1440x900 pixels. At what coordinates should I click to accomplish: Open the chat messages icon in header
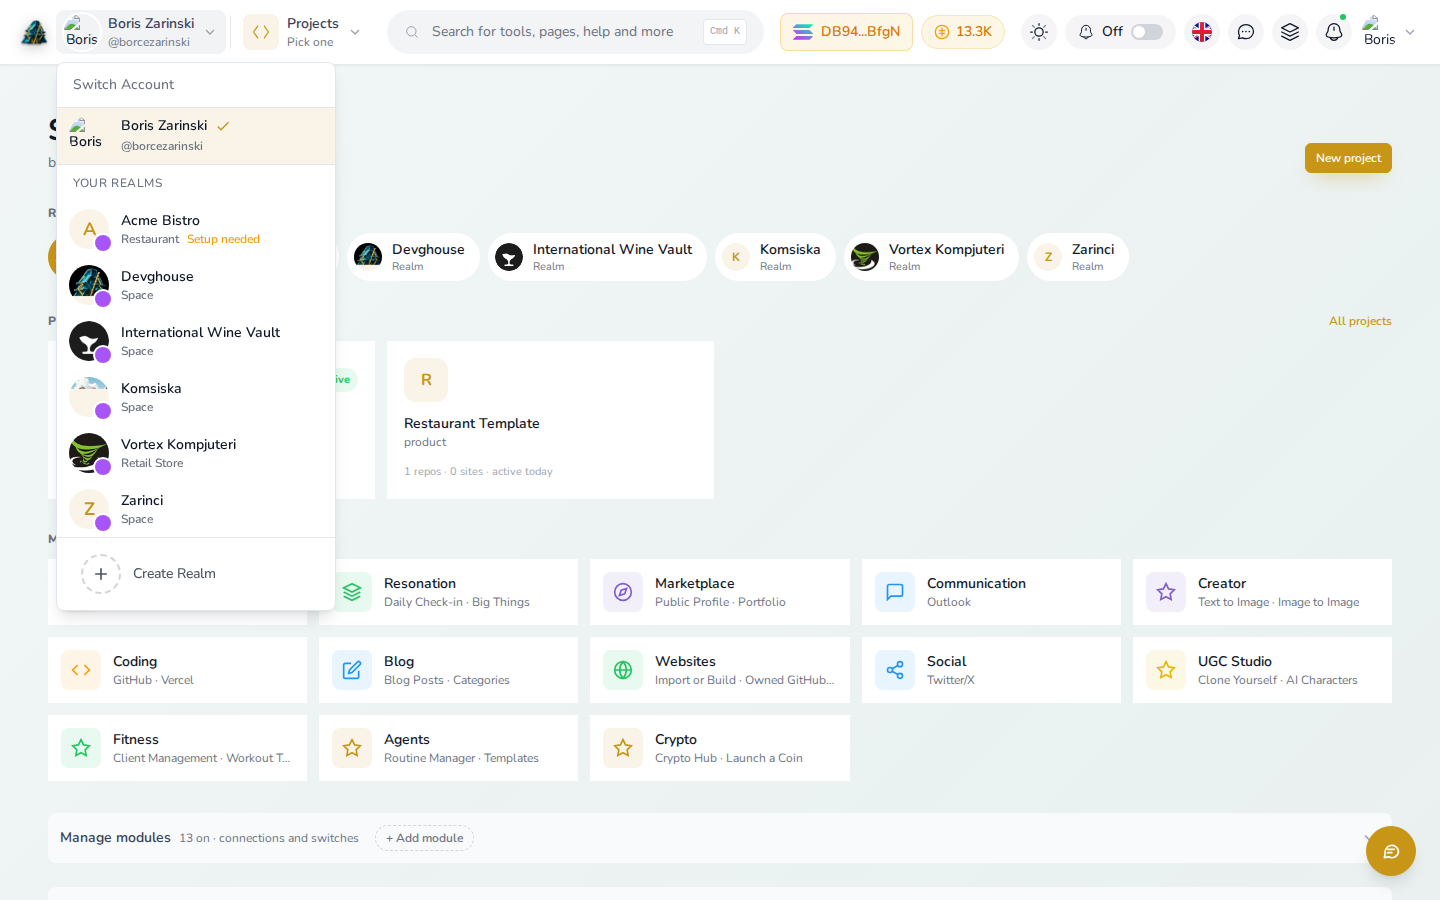[1246, 32]
